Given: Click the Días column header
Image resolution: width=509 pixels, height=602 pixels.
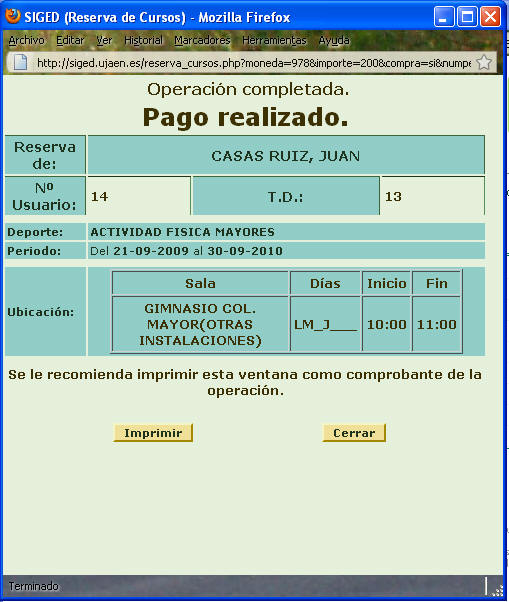Looking at the screenshot, I should (x=325, y=283).
